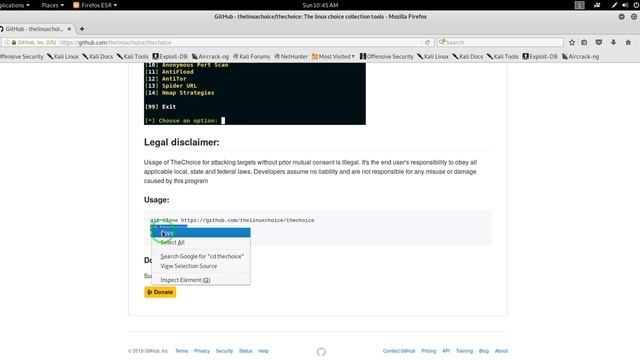Choose Search Google for "cd thechoice"
Screen dimensions: 640x360
[202, 256]
